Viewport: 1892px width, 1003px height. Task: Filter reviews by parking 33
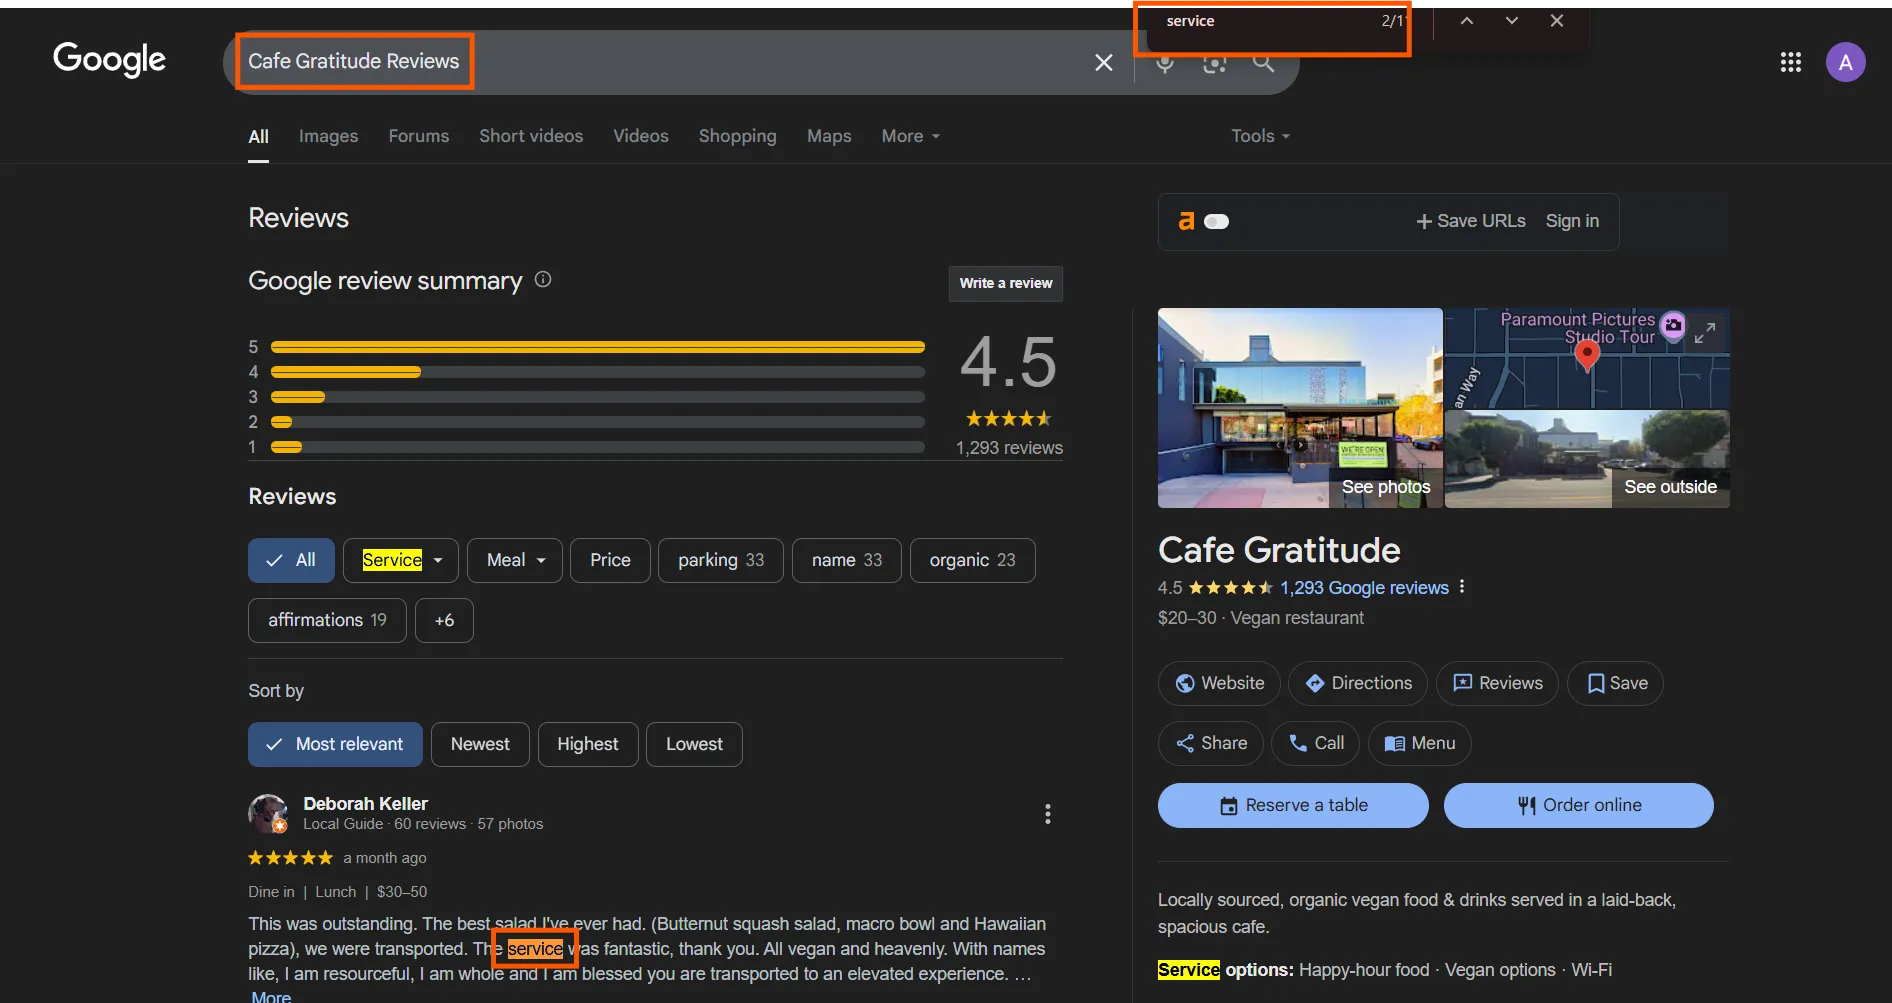point(721,560)
